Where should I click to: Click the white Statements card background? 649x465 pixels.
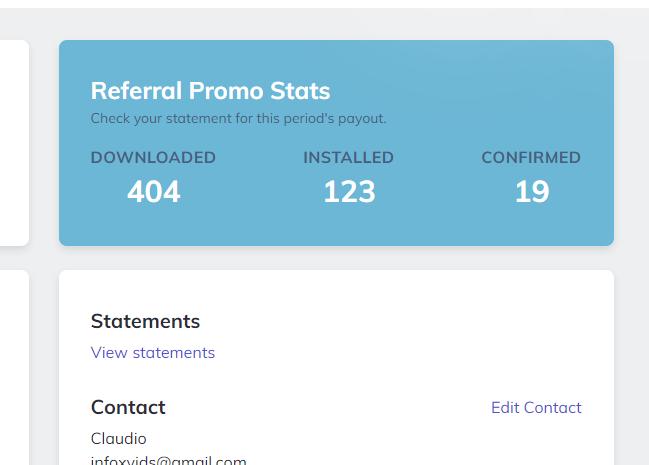click(337, 368)
